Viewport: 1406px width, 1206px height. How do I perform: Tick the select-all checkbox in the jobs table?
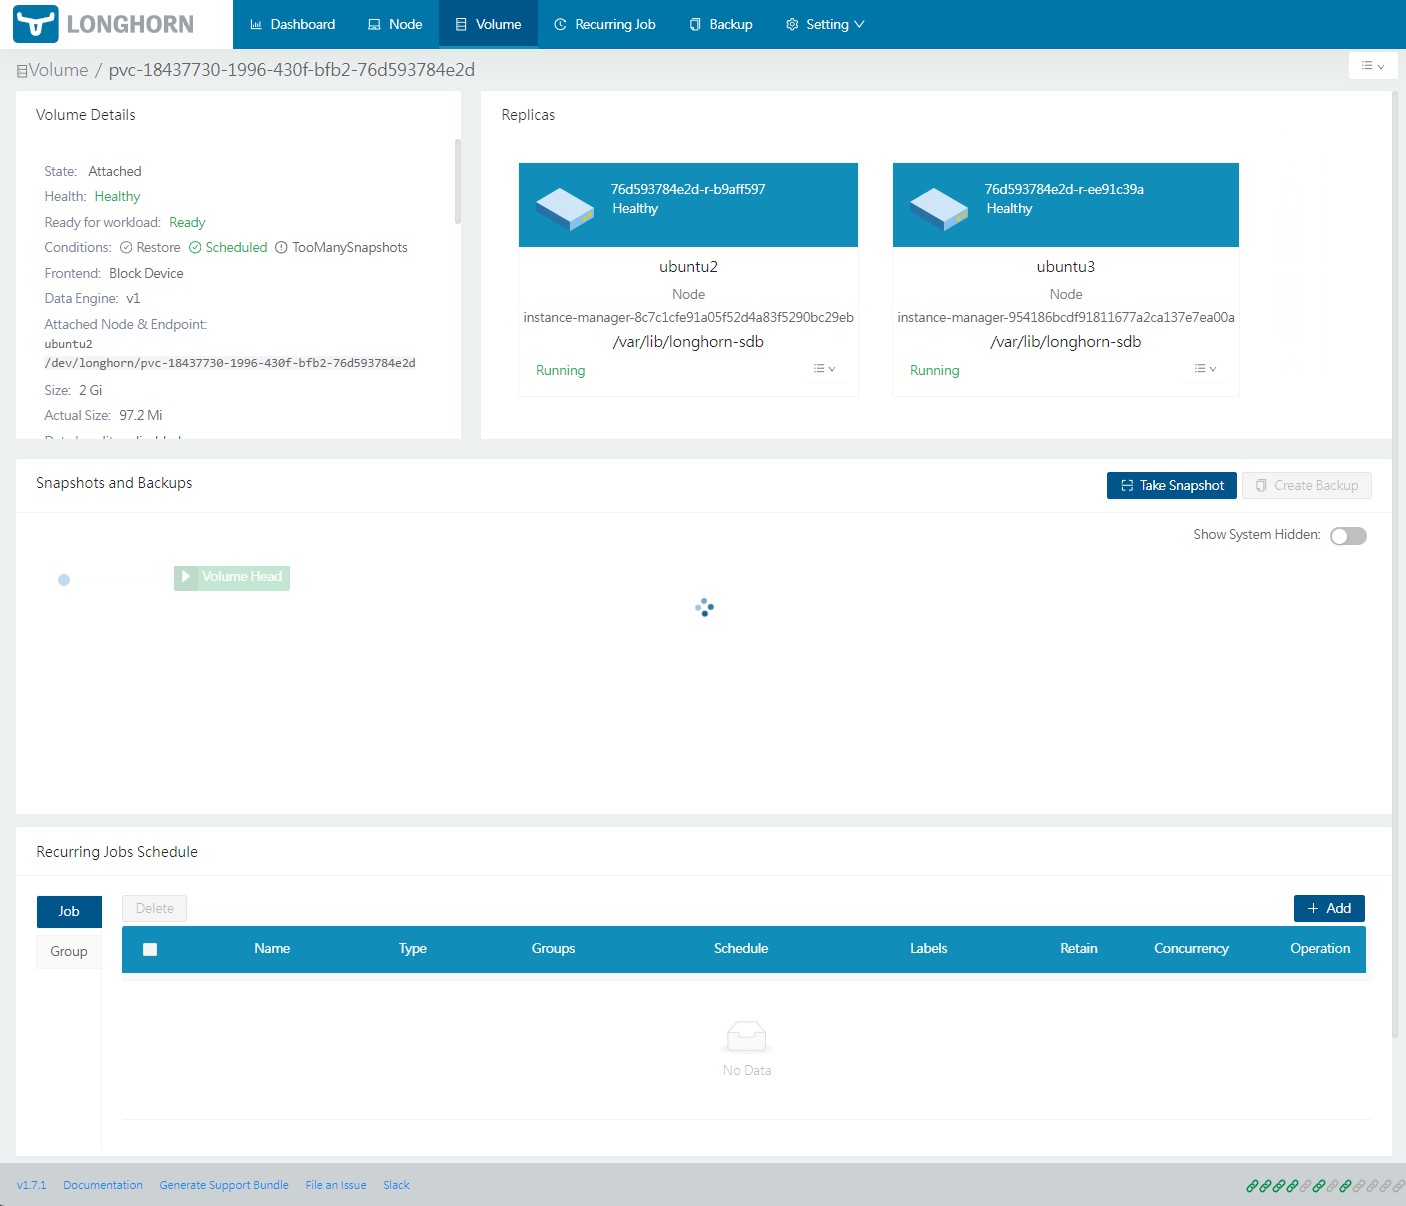(150, 949)
